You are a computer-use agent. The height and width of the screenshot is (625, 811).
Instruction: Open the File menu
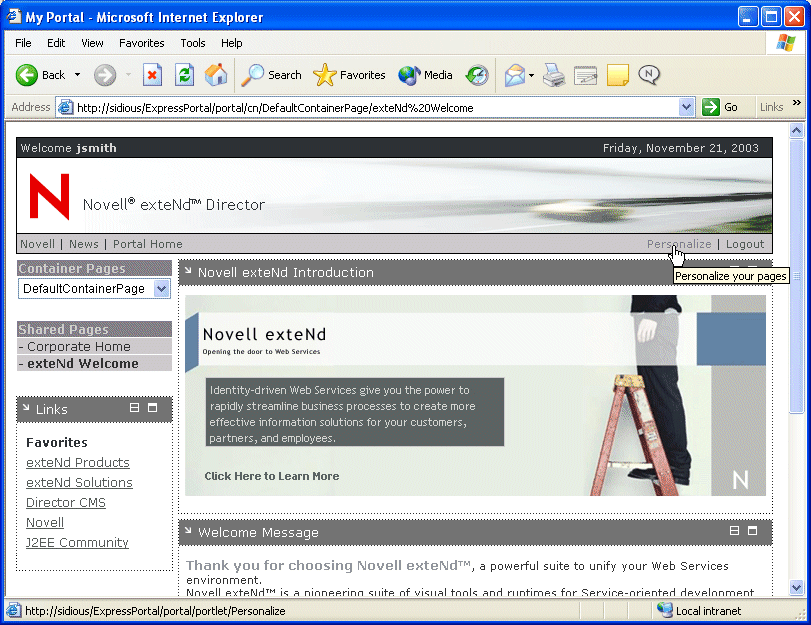pos(23,43)
